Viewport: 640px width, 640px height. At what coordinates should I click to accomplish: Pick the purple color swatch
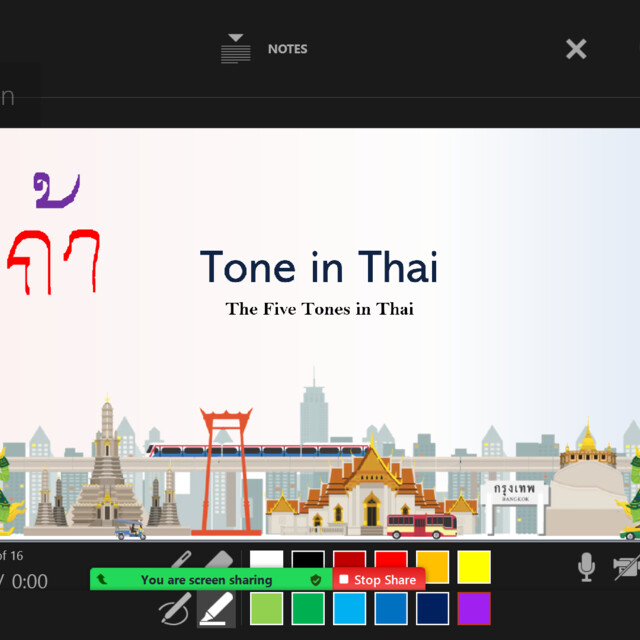pyautogui.click(x=474, y=609)
